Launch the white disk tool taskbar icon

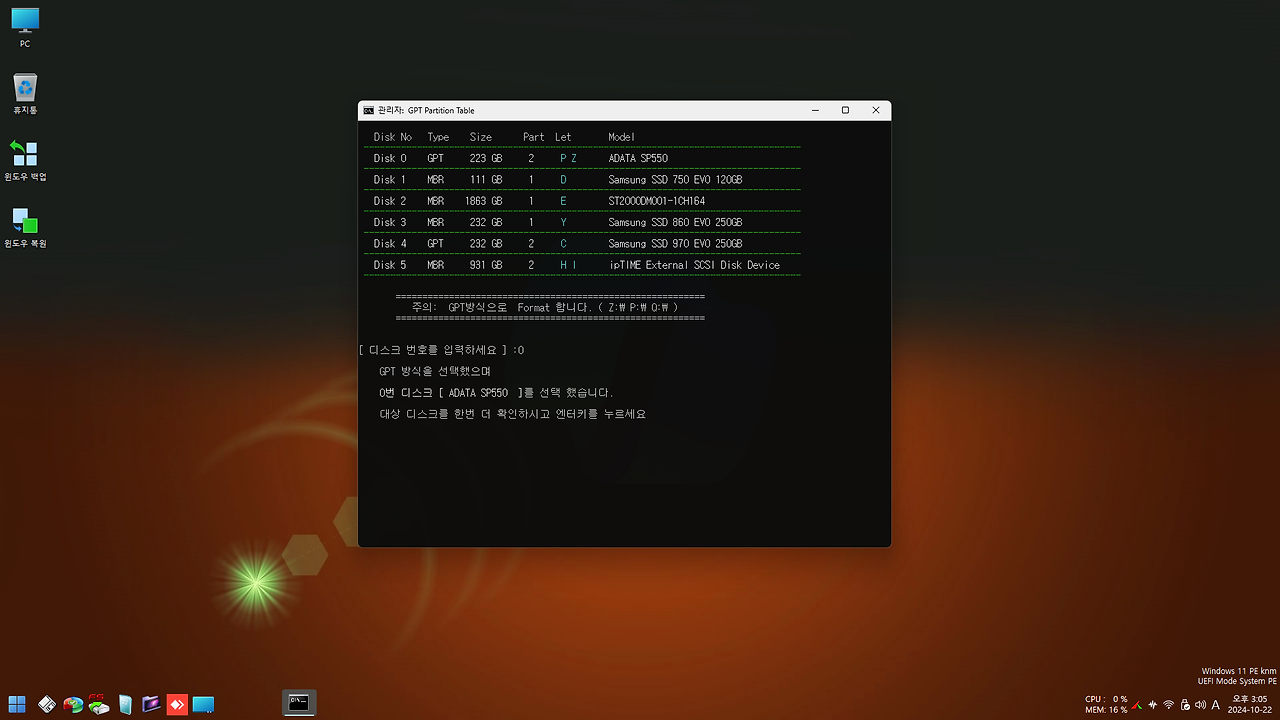click(47, 704)
